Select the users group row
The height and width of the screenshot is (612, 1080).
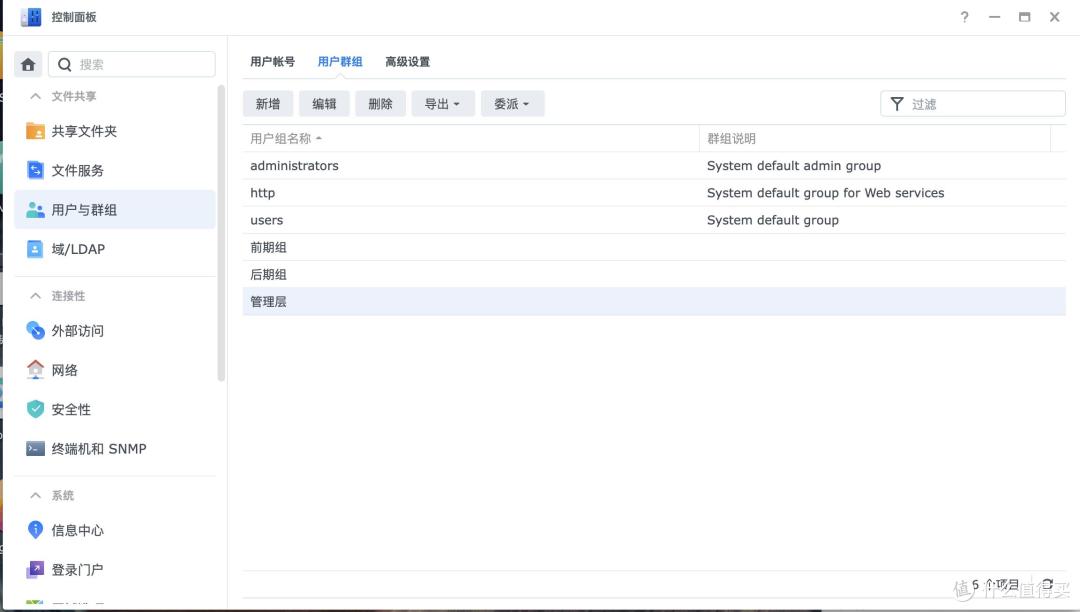pos(654,220)
